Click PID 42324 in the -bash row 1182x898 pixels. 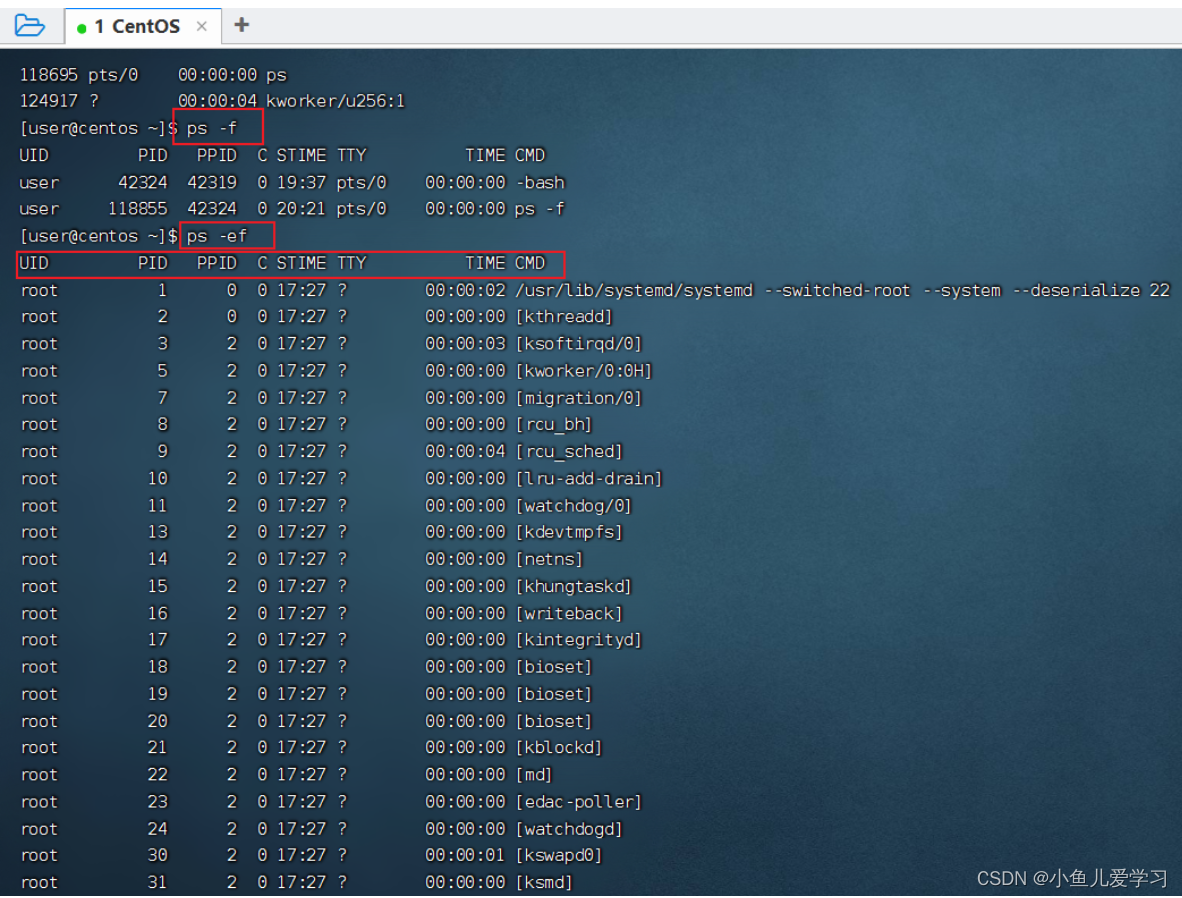(142, 182)
